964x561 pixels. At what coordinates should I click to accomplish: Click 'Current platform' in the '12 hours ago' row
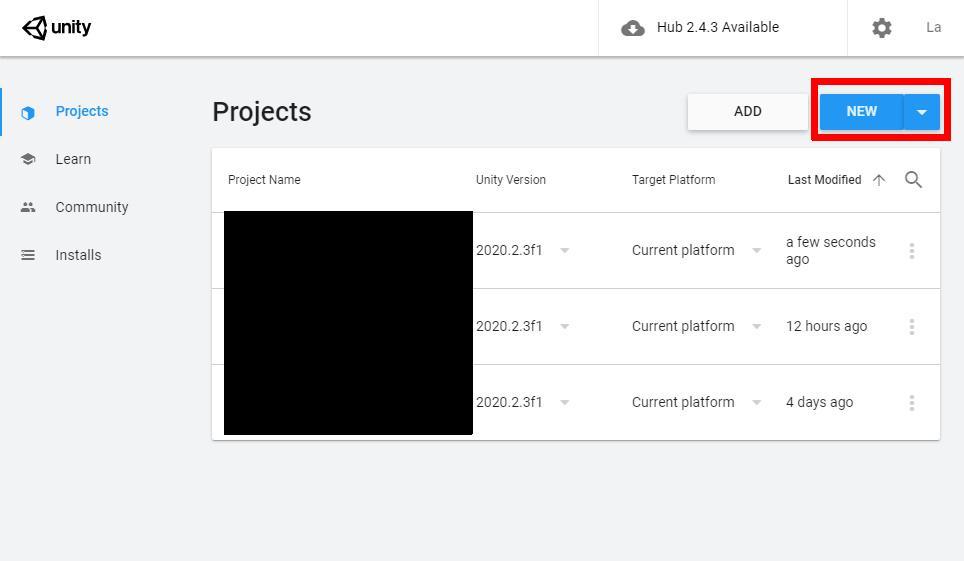pyautogui.click(x=683, y=326)
